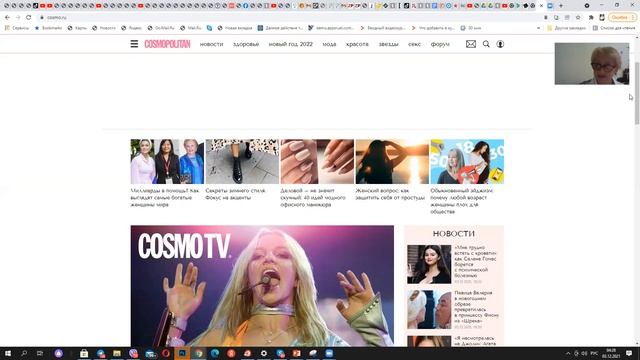Open the taskbar clock and date

pos(611,353)
